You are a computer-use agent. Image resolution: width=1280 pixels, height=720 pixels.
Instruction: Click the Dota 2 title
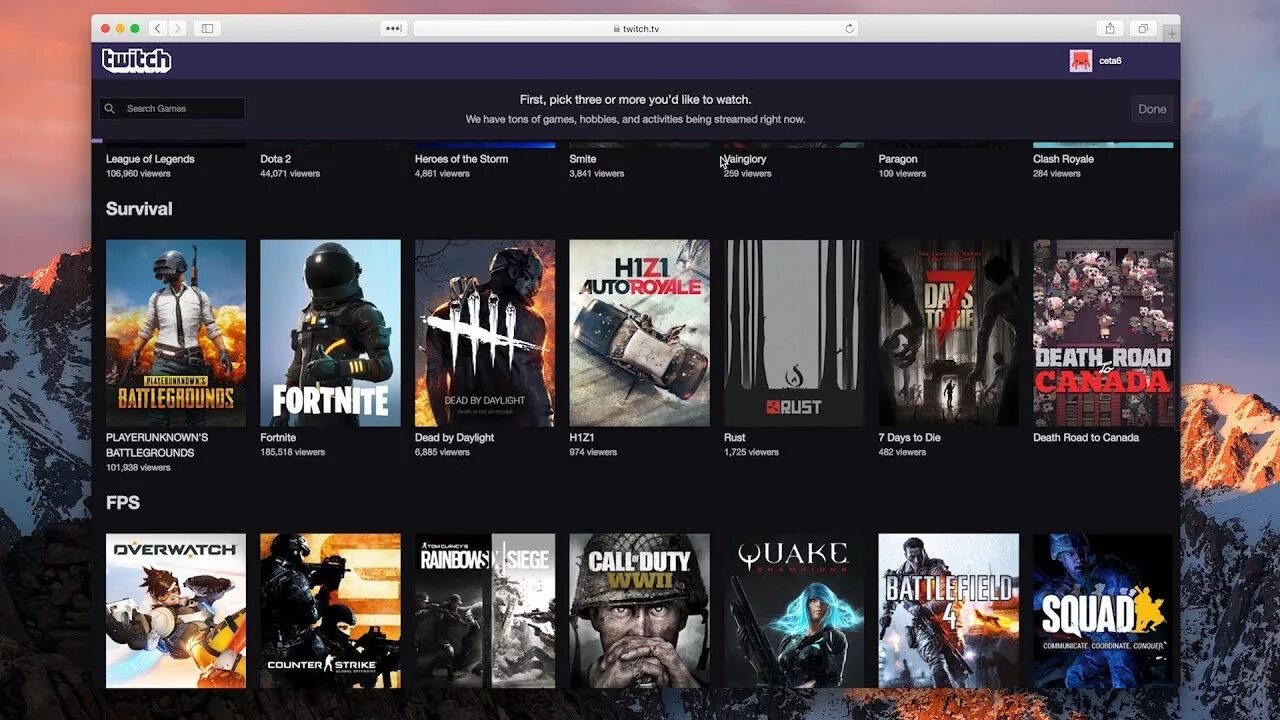[276, 159]
